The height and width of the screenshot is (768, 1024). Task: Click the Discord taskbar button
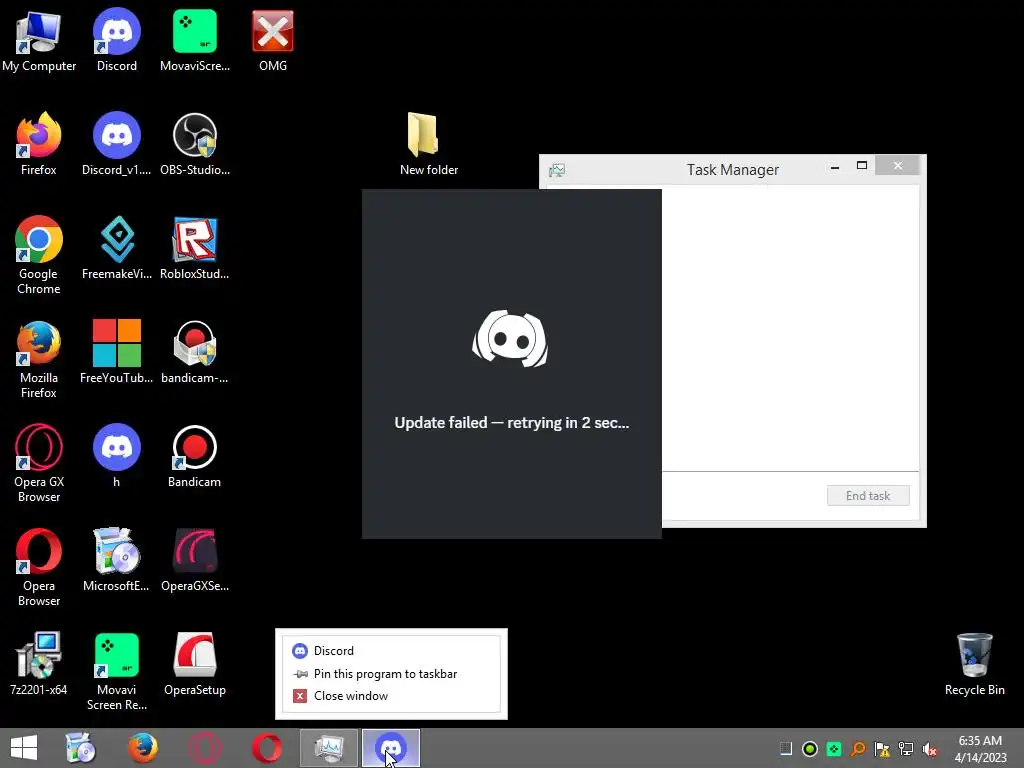391,748
